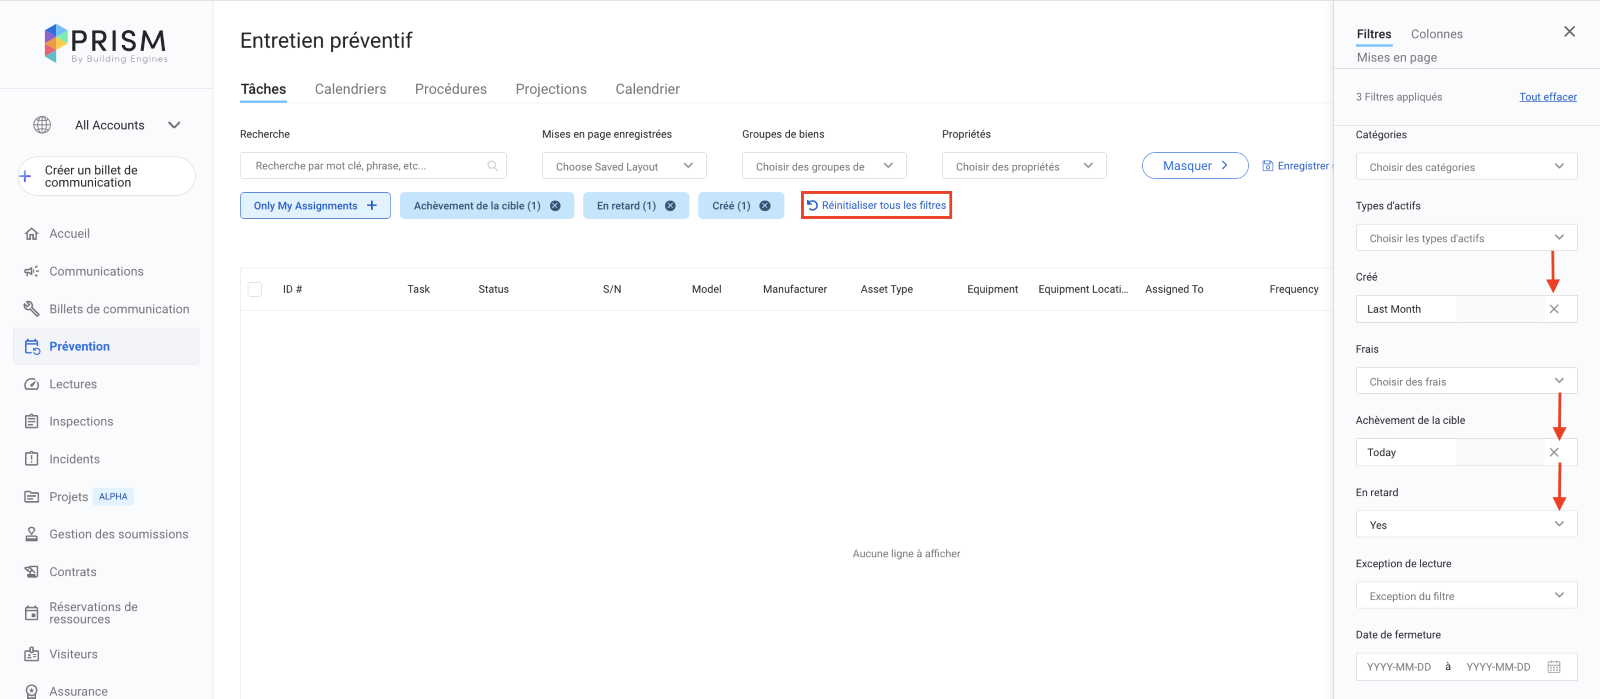This screenshot has width=1600, height=699.
Task: Select all rows checkbox in table header
Action: tap(255, 289)
